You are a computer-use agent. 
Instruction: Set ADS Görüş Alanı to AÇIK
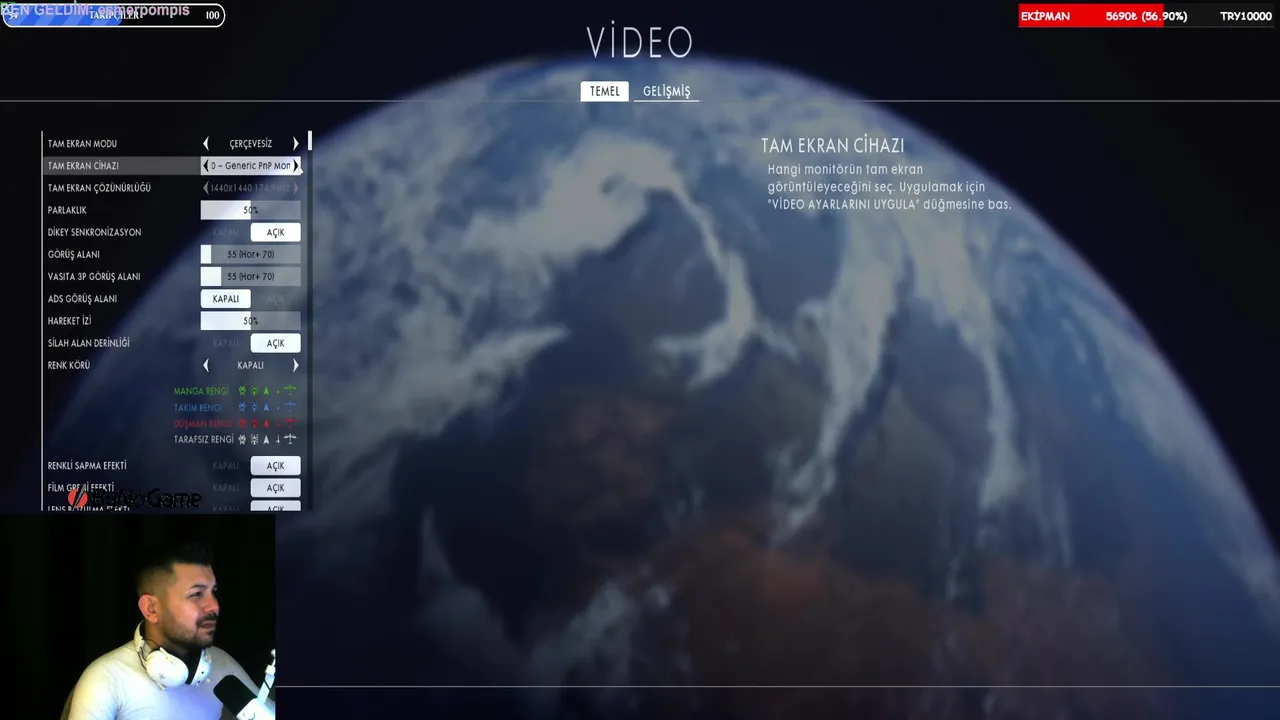(x=275, y=299)
